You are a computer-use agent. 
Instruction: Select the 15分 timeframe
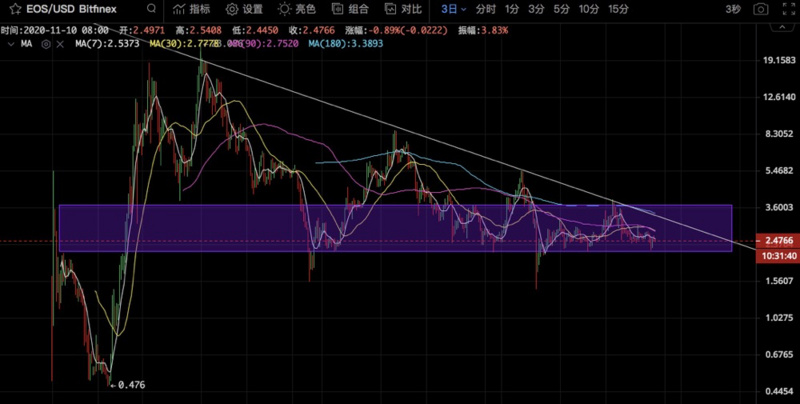coord(618,10)
